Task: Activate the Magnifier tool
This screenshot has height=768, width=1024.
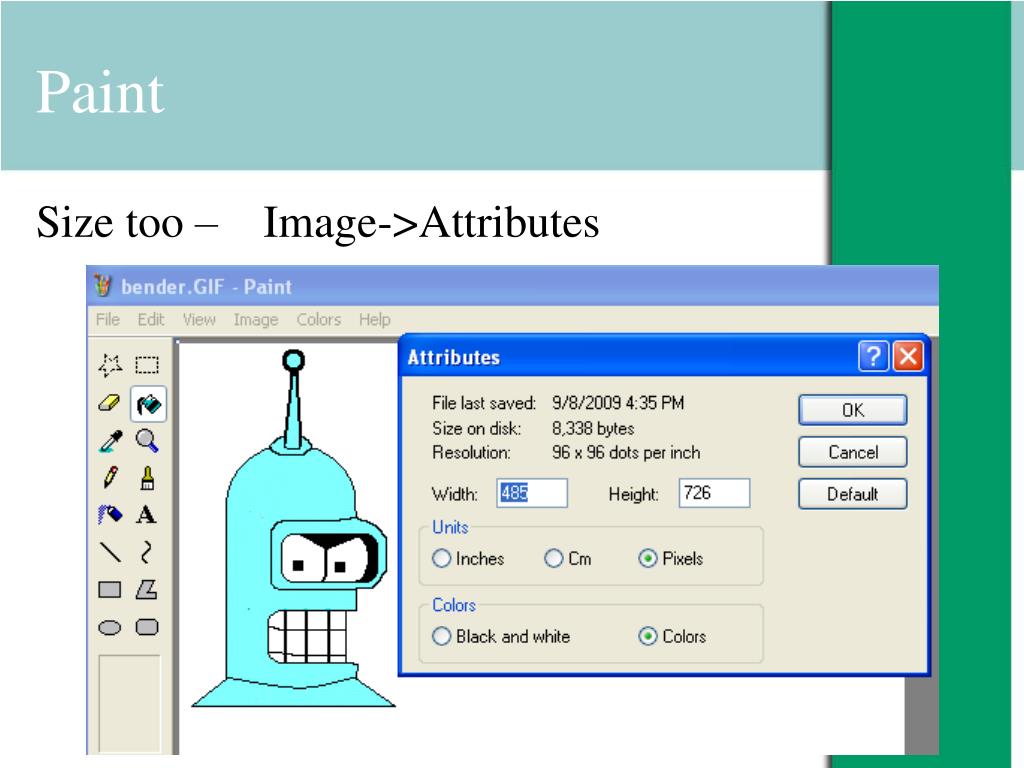Action: point(147,441)
